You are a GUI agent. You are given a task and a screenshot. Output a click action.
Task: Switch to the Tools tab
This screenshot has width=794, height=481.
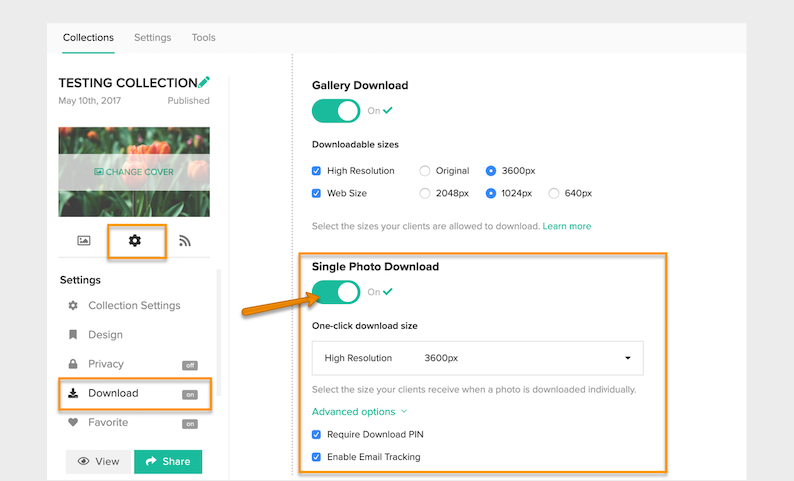(204, 37)
